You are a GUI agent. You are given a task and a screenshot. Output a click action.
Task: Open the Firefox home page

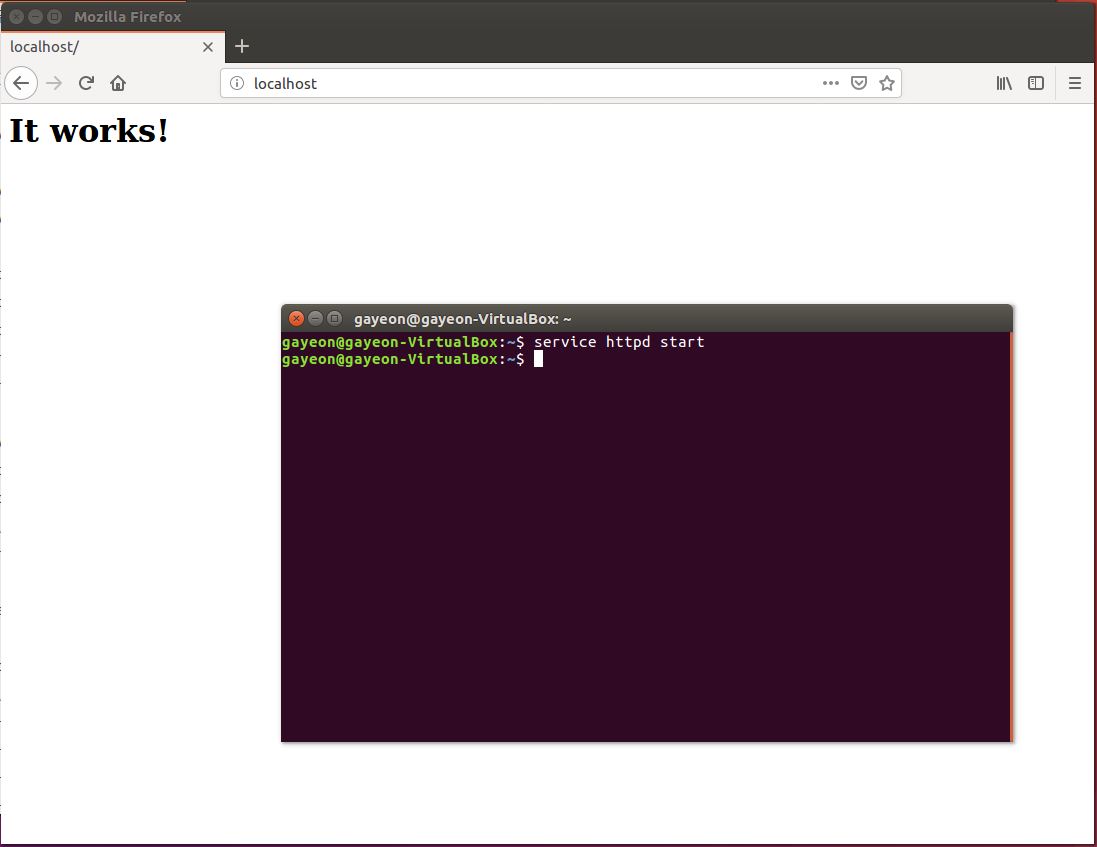pos(117,83)
